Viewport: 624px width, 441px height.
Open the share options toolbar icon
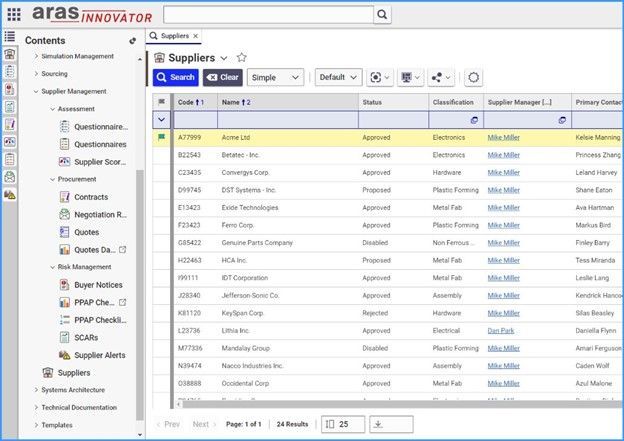click(440, 77)
